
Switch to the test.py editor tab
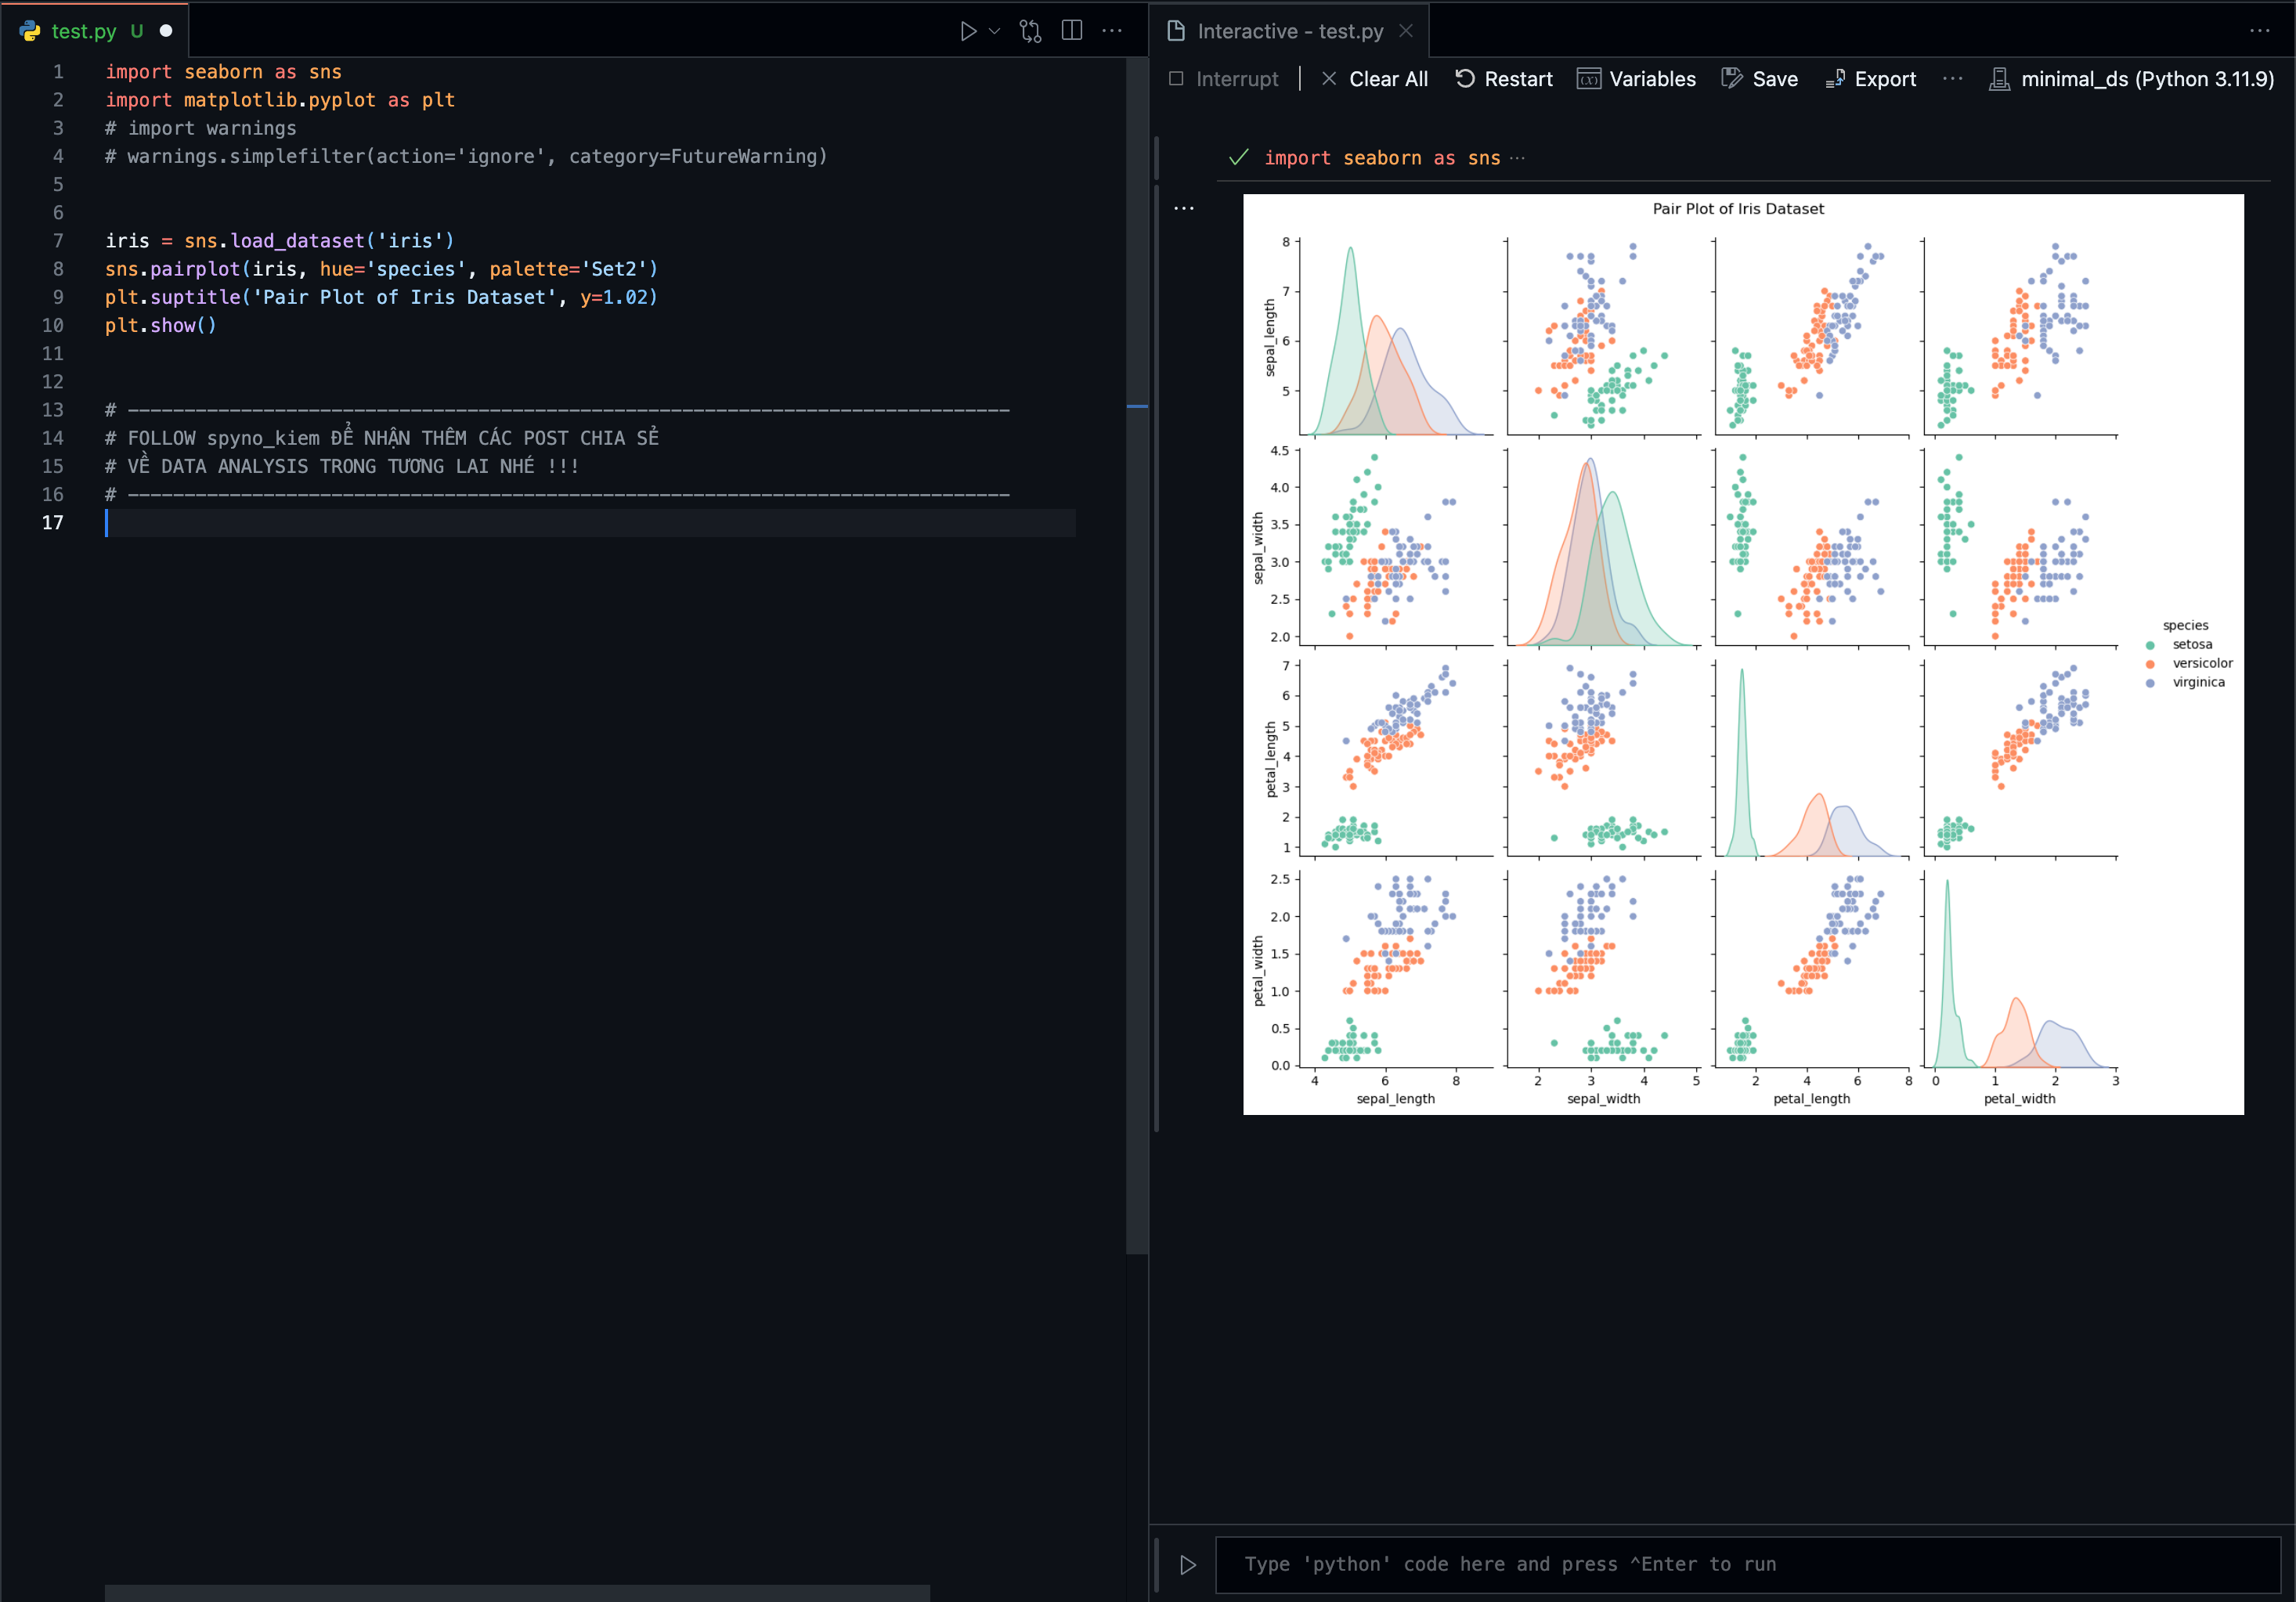pos(84,31)
